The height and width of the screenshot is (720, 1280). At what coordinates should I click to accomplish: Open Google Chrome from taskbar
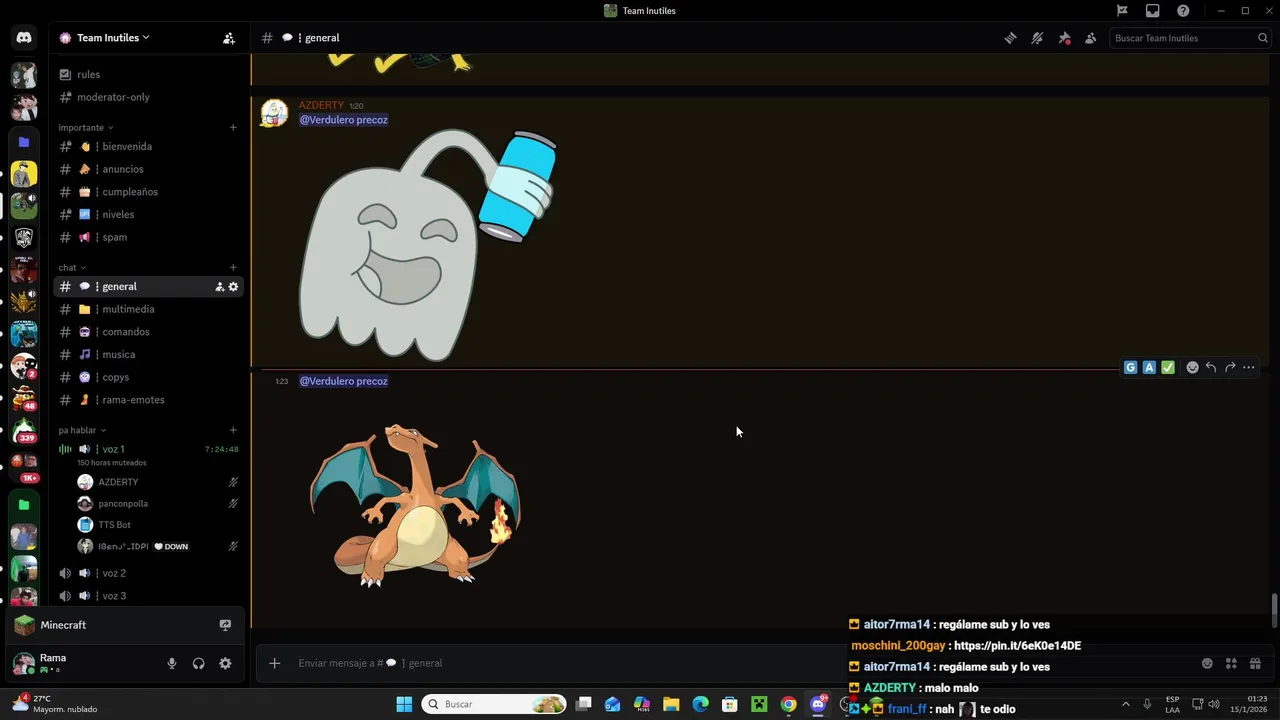click(x=788, y=704)
